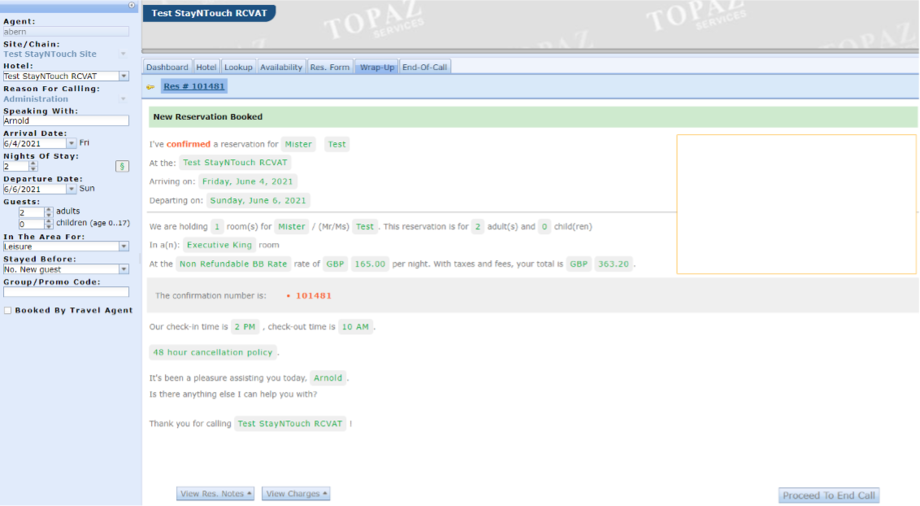Open the Stayed Before dropdown
The width and height of the screenshot is (920, 506).
(x=124, y=269)
